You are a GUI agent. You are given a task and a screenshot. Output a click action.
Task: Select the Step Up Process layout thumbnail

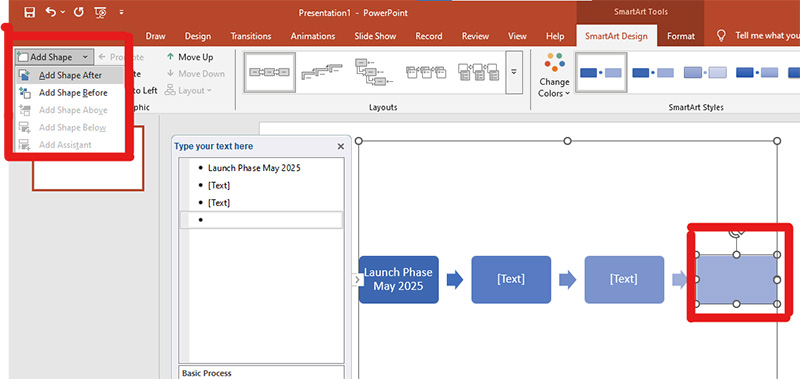[321, 72]
